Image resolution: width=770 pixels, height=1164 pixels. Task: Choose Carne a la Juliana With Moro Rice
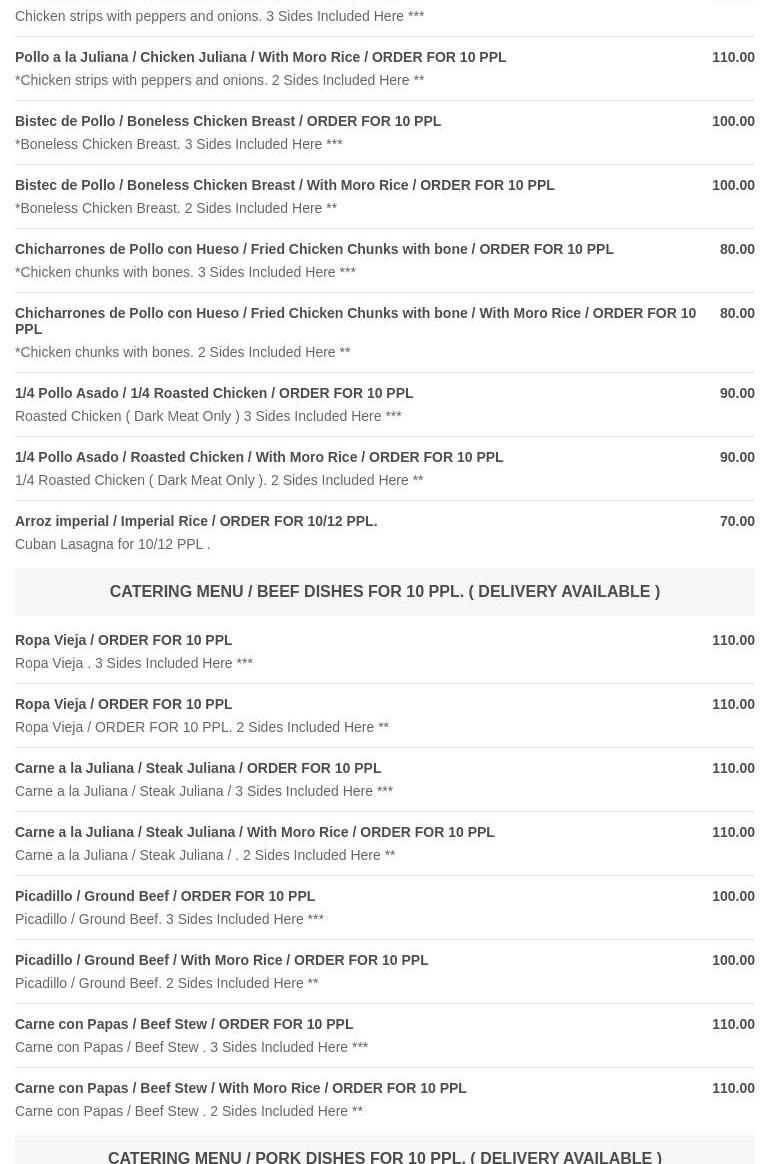coord(255,833)
